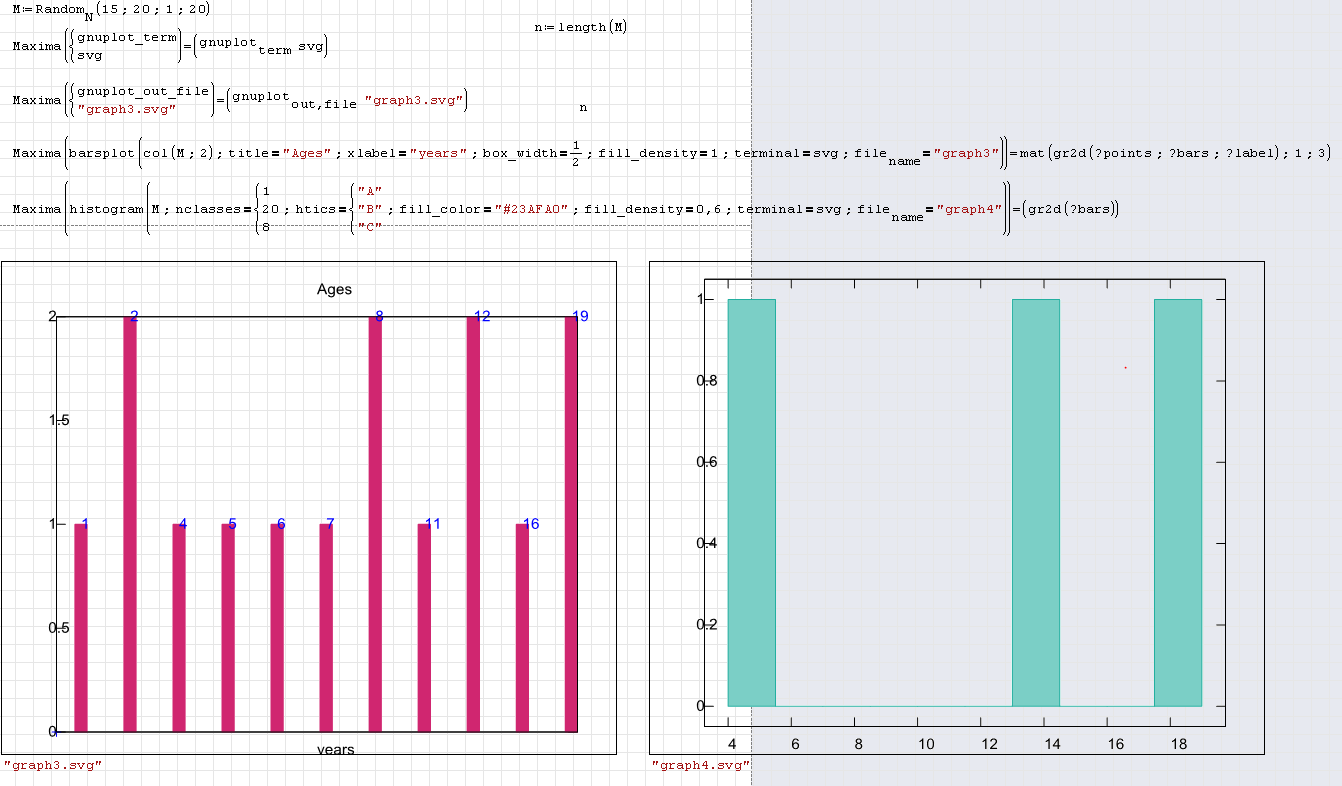
Task: Click the teal histogram bar near 18
Action: pos(1177,502)
